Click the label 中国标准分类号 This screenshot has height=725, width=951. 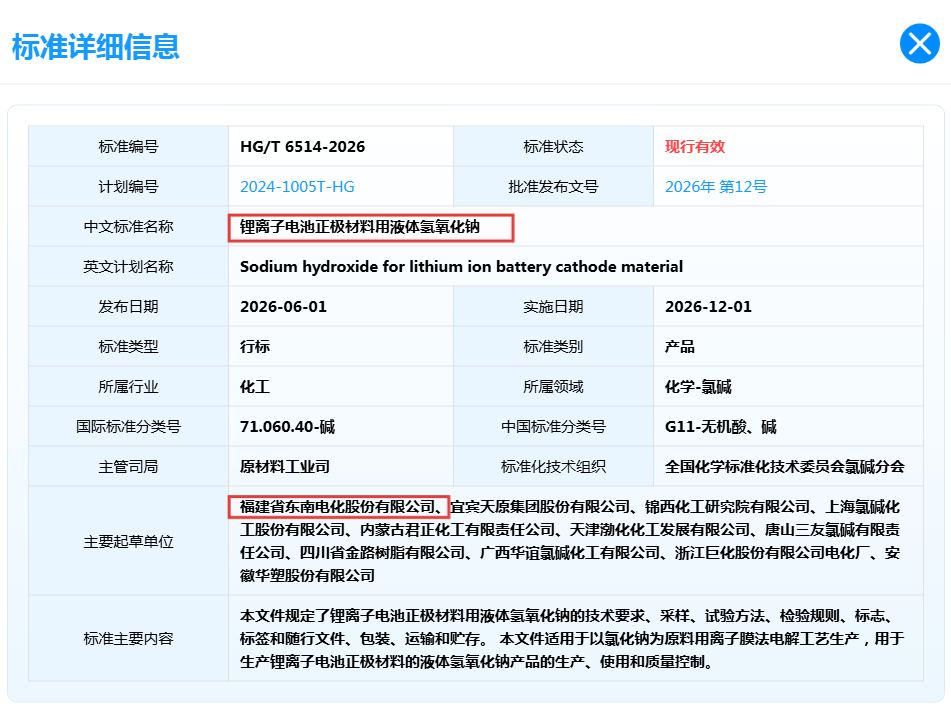(553, 427)
